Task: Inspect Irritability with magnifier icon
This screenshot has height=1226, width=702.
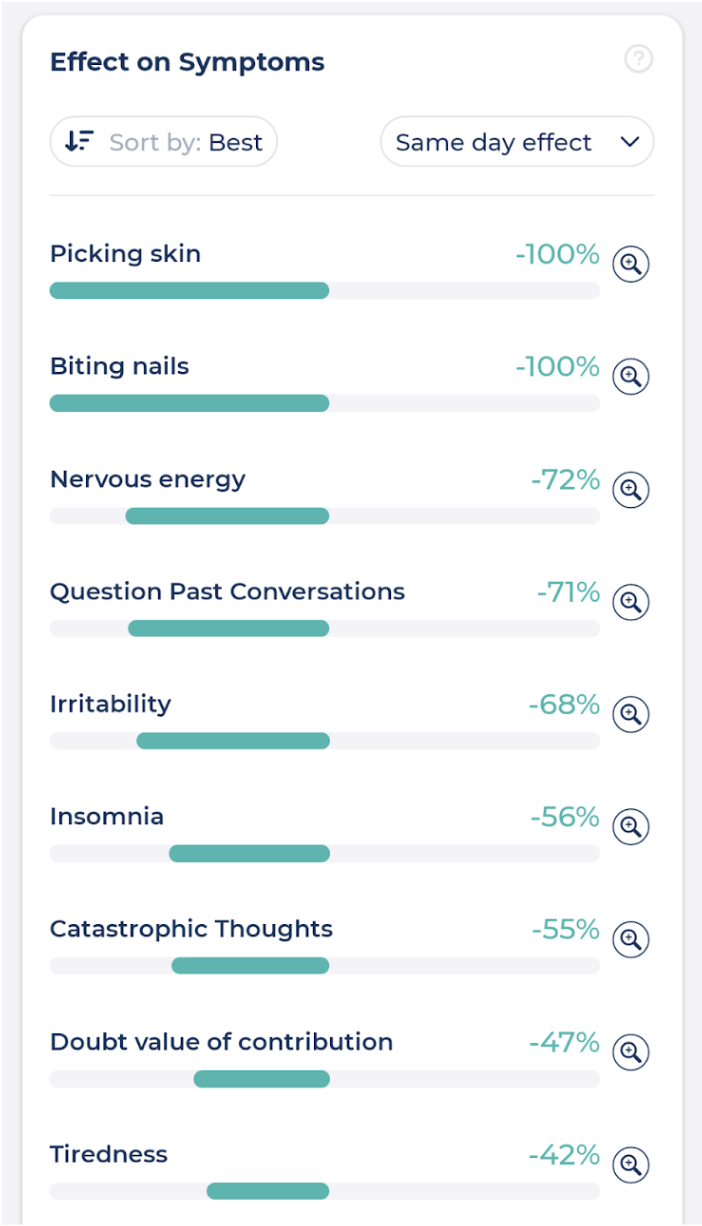Action: click(x=630, y=715)
